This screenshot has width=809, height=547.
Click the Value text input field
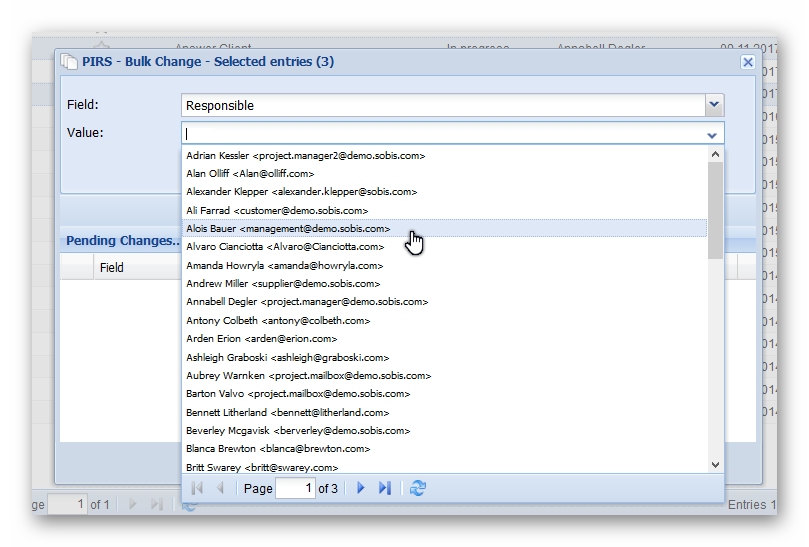pos(440,134)
